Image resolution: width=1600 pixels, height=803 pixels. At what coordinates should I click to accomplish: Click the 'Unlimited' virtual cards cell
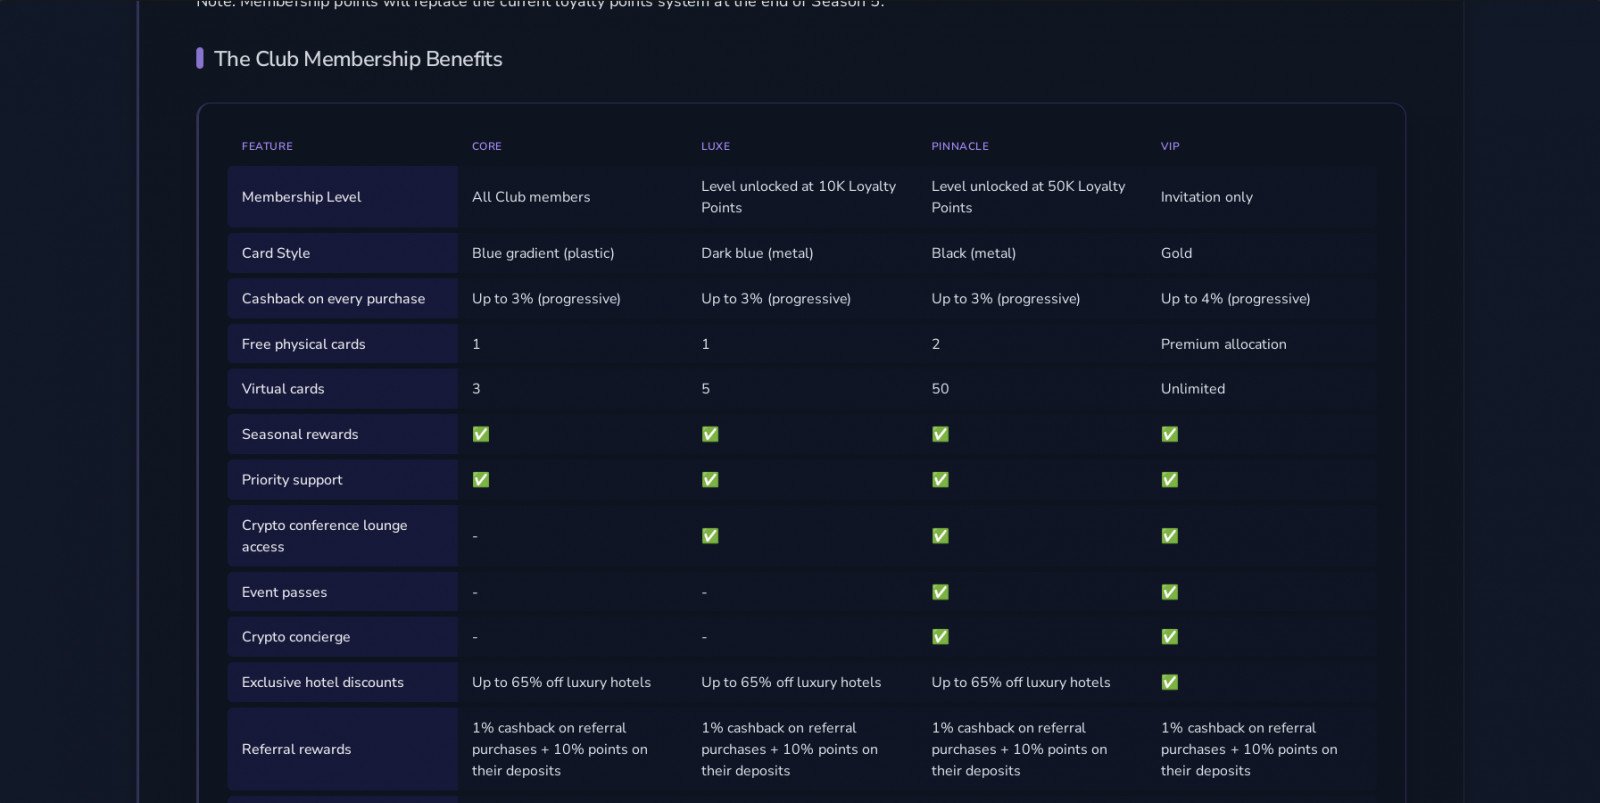click(1192, 389)
